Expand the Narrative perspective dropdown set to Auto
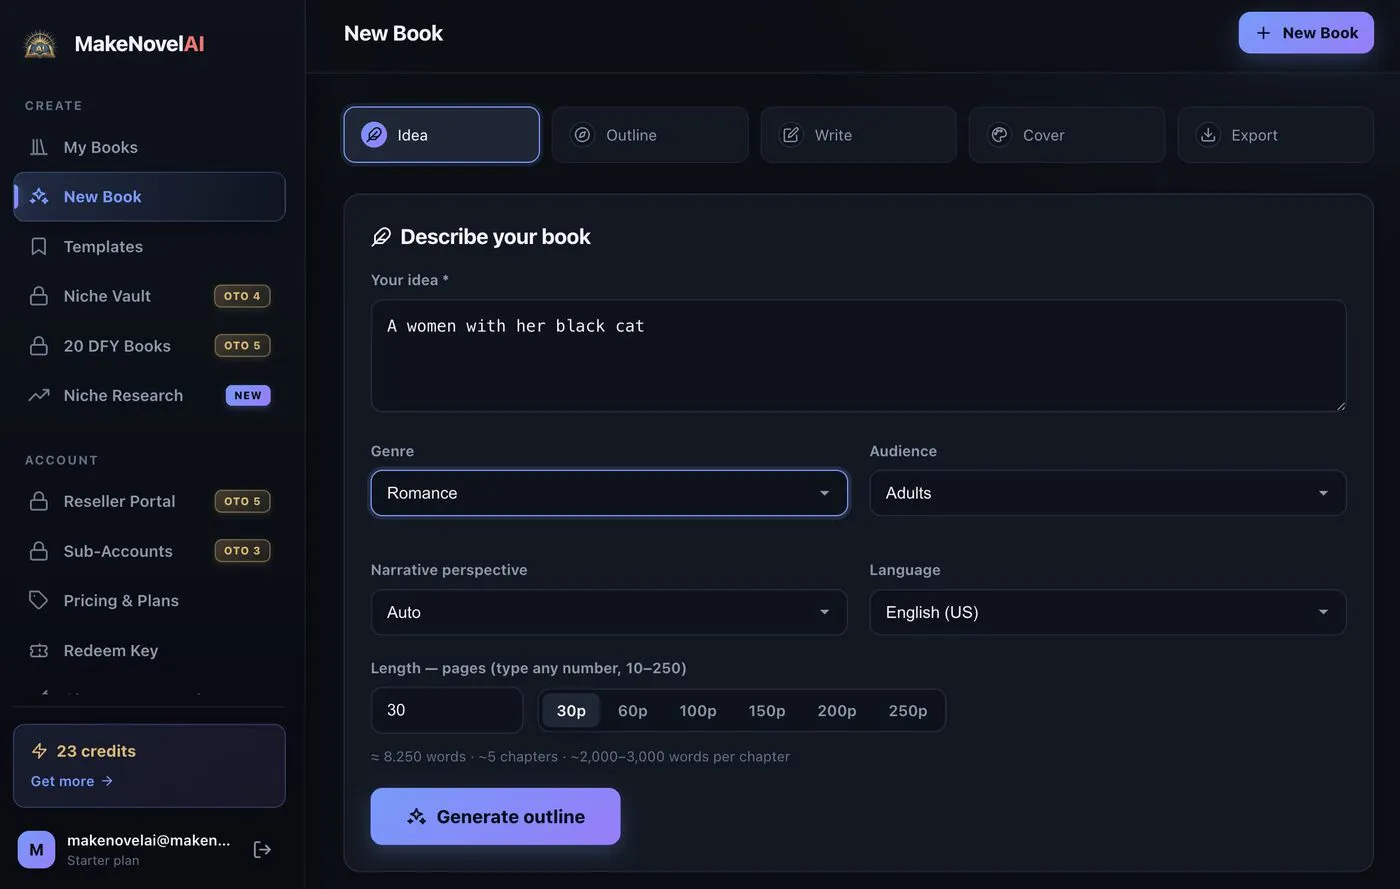Screen dimensions: 1400x889 (x=609, y=612)
